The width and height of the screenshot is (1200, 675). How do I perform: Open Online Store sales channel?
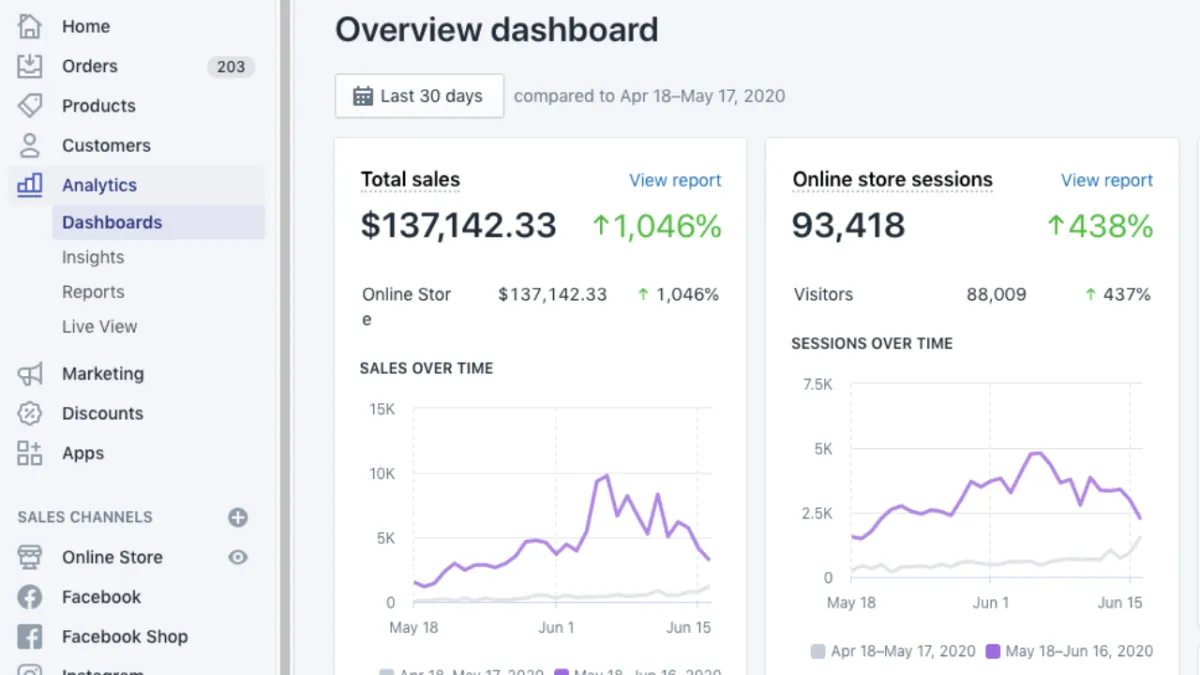[x=112, y=557]
